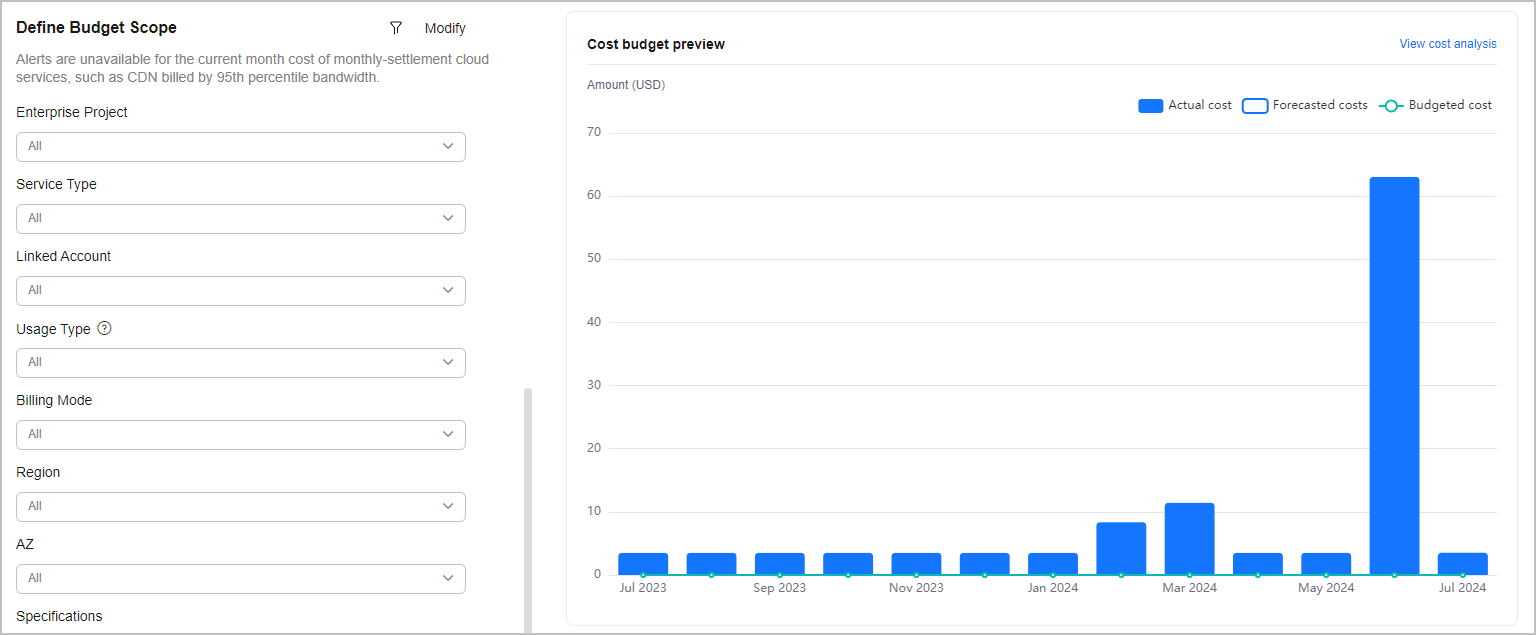Click the Define Budget Scope heading

[x=96, y=28]
